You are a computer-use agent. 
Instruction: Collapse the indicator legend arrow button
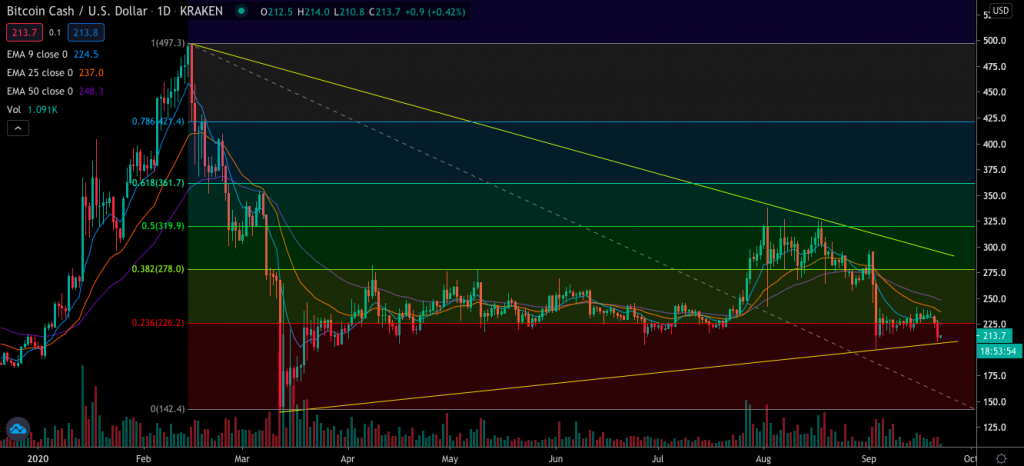click(18, 129)
